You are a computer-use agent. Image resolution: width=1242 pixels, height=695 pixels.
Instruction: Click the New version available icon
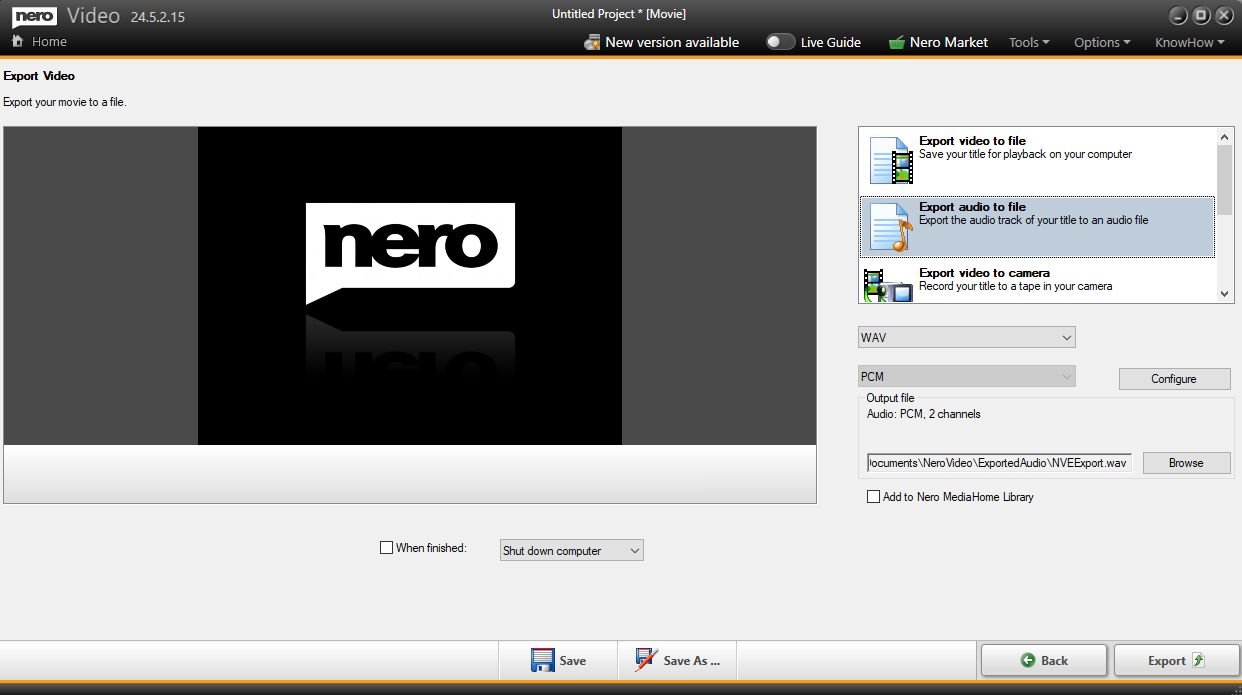[592, 42]
